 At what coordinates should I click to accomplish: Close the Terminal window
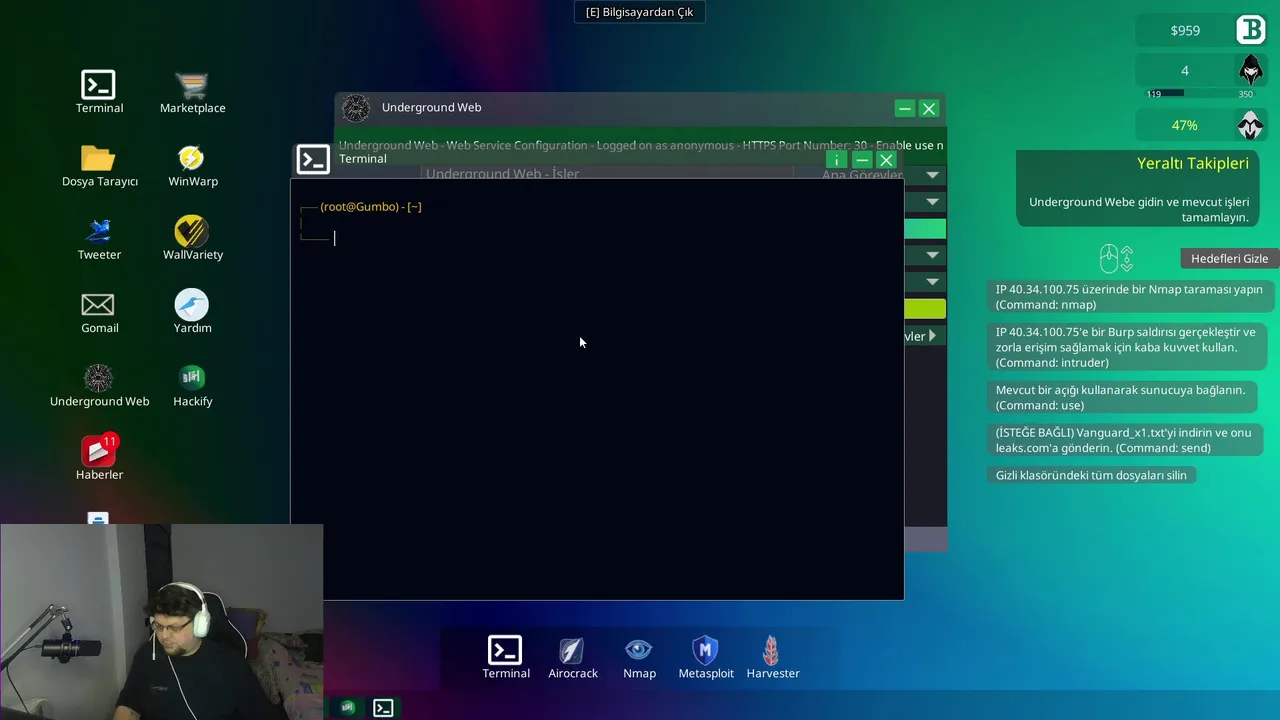886,160
